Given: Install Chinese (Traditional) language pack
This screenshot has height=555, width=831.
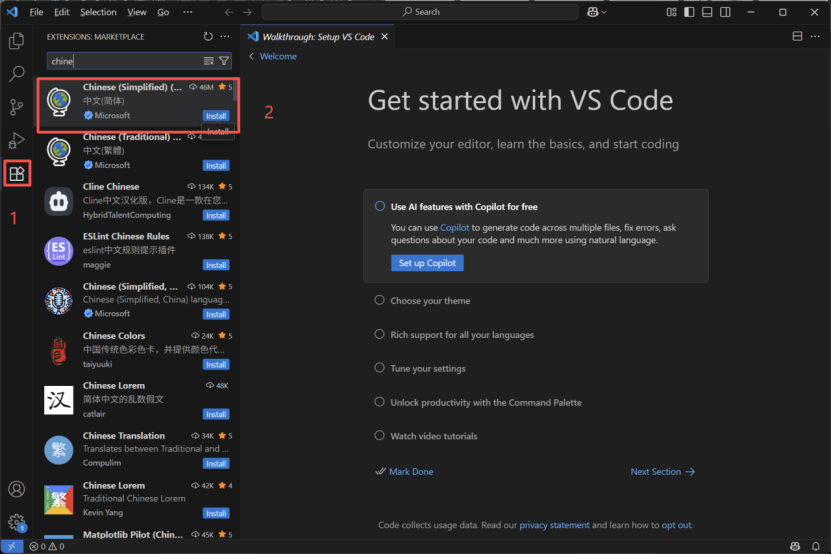Looking at the screenshot, I should click(x=216, y=165).
